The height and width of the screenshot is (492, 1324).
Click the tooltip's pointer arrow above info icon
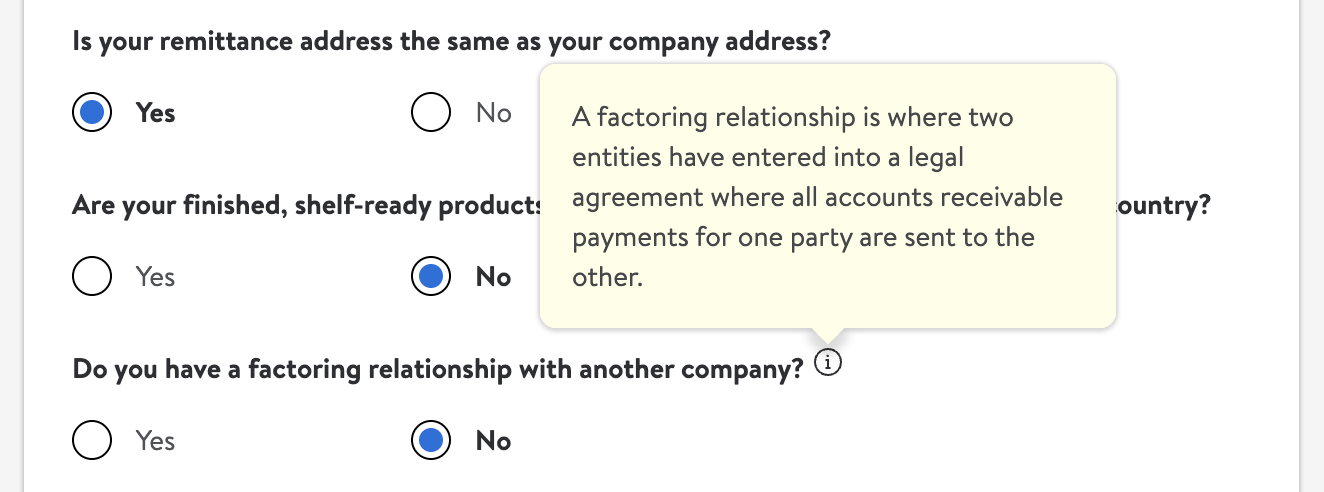click(828, 337)
